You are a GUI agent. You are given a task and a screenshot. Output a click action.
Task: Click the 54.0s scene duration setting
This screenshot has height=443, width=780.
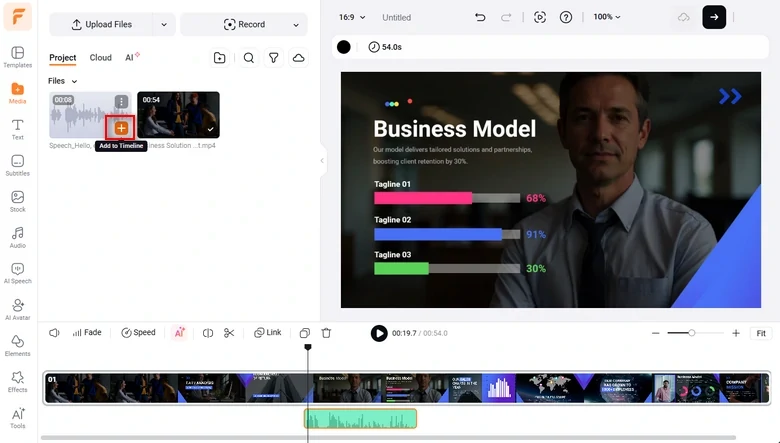tap(385, 47)
